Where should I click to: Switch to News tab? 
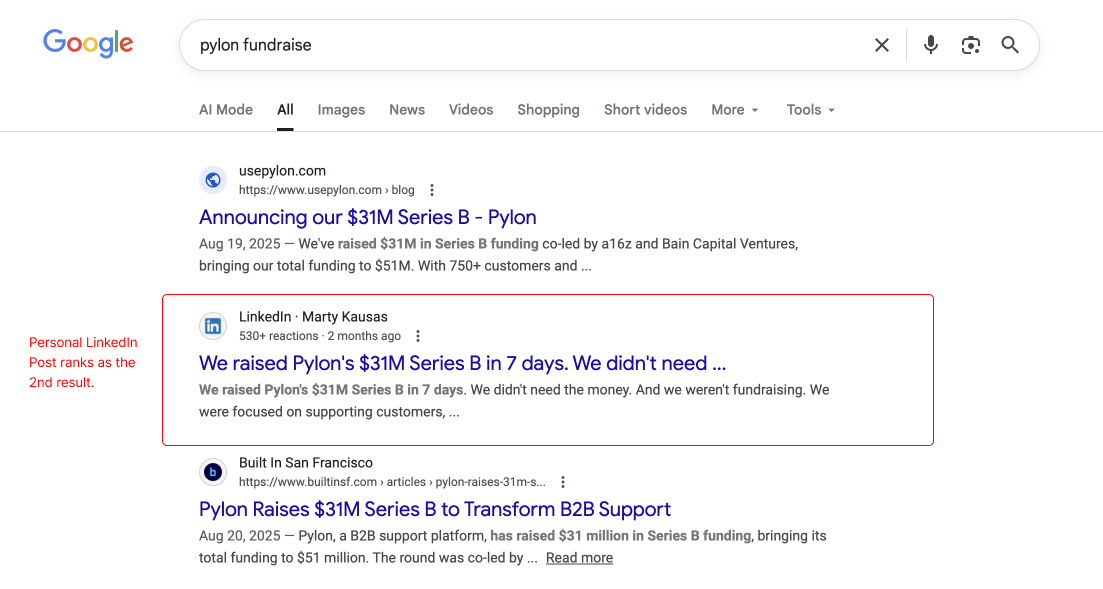tap(407, 110)
